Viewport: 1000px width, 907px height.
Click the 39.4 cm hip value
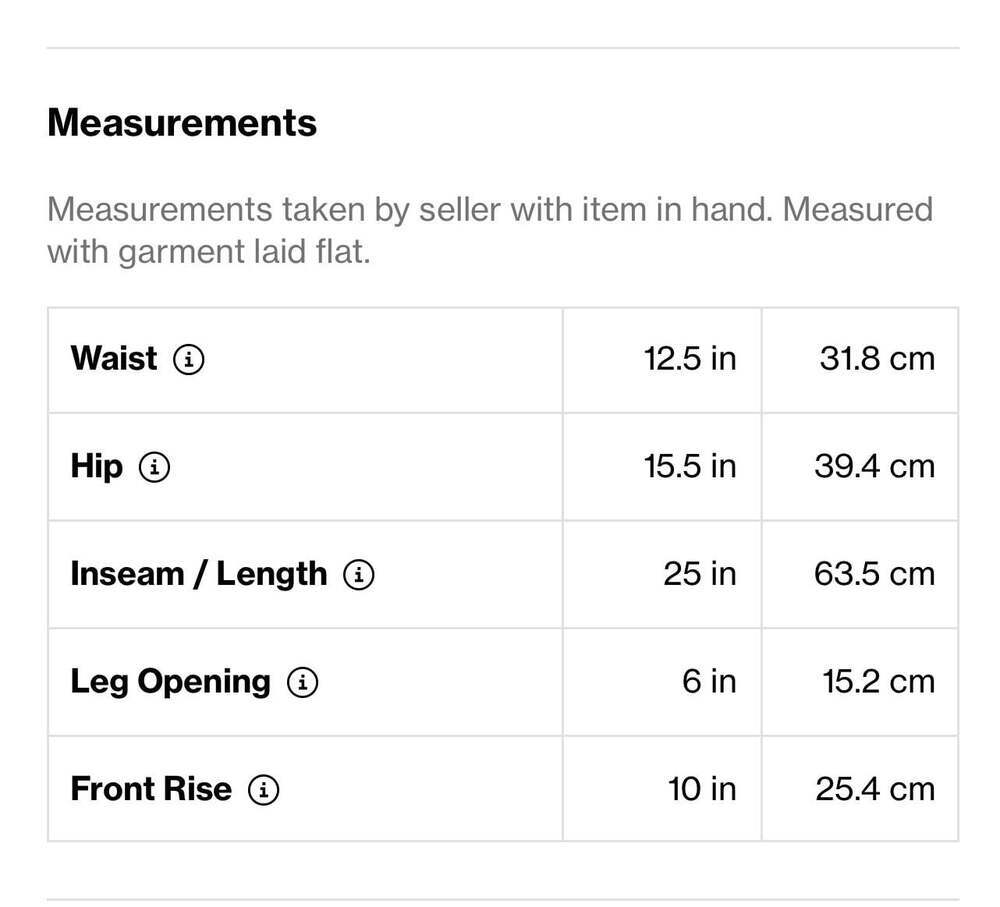point(875,466)
